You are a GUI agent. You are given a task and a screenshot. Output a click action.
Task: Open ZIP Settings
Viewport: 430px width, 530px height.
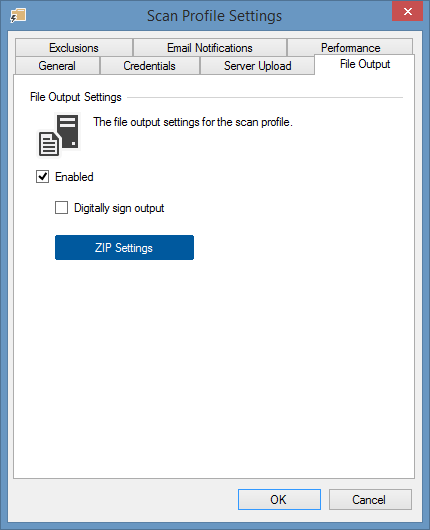click(x=124, y=247)
